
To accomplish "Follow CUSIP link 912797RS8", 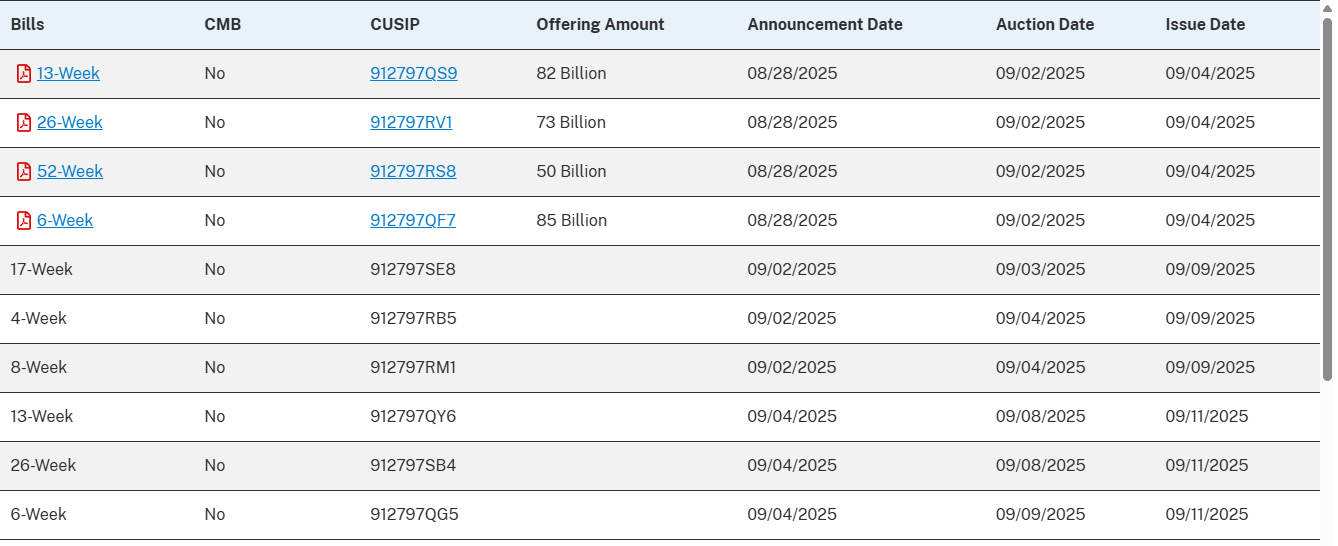I will coord(413,172).
